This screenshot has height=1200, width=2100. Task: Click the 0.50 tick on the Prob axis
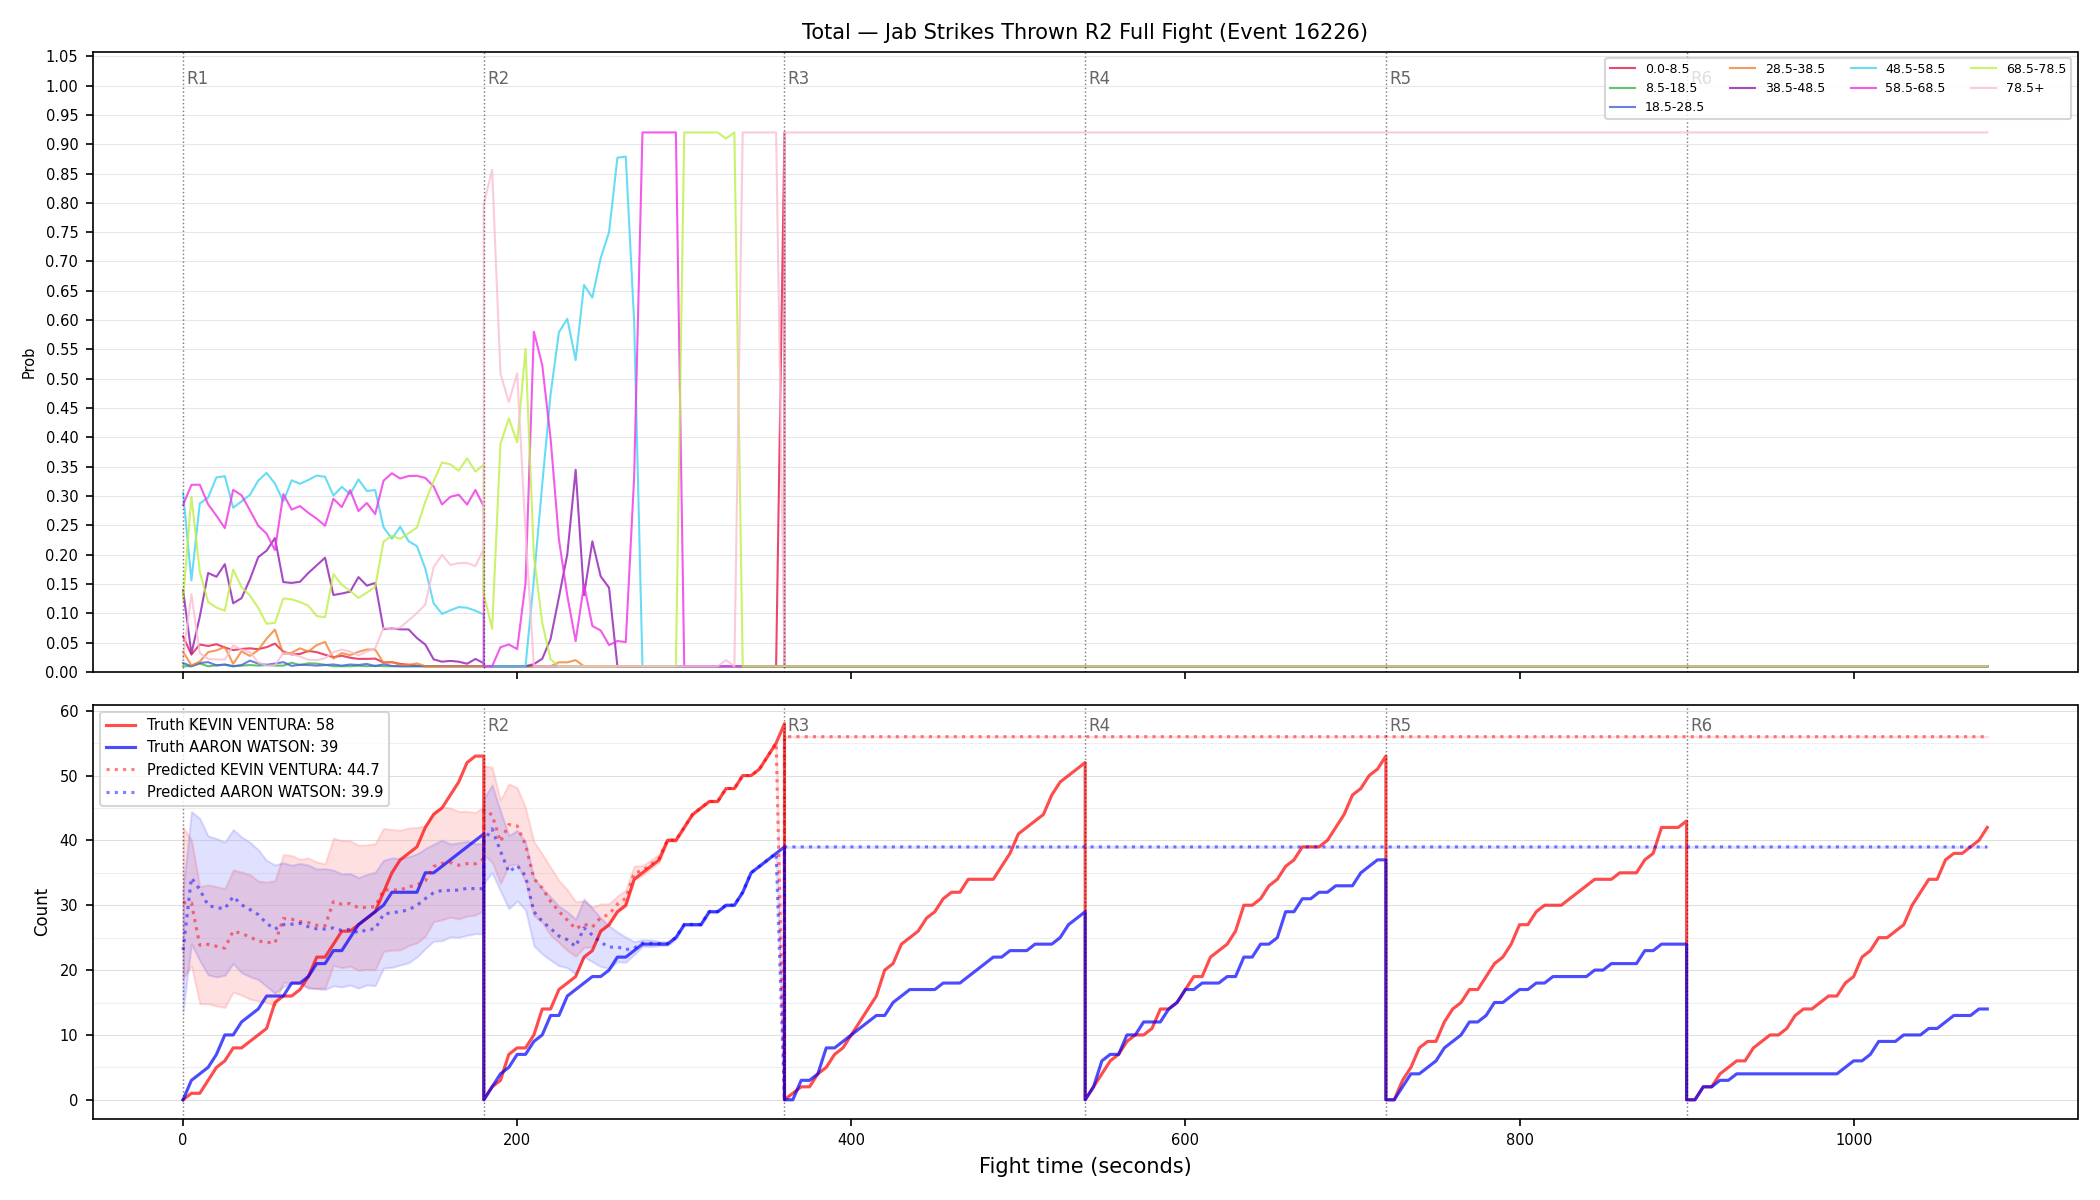62,379
